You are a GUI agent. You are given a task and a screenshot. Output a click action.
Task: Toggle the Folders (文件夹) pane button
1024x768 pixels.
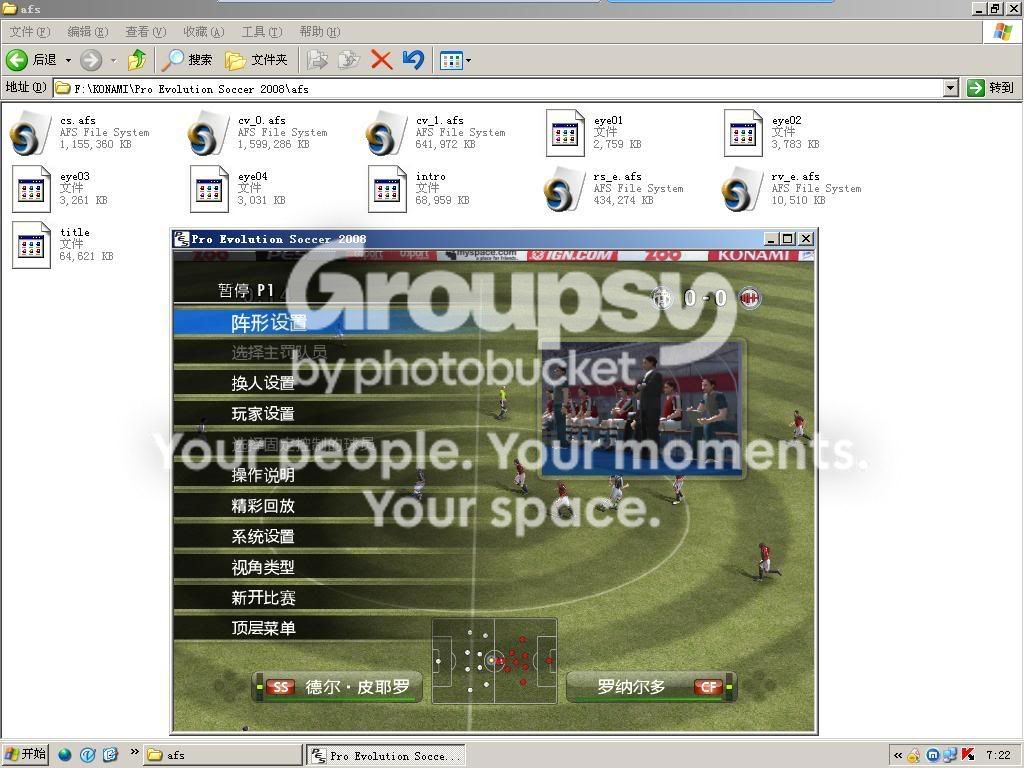[x=256, y=60]
